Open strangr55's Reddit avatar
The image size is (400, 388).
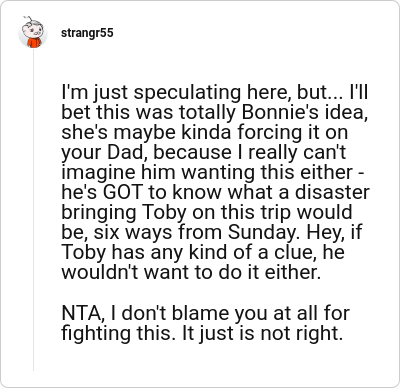(x=32, y=33)
